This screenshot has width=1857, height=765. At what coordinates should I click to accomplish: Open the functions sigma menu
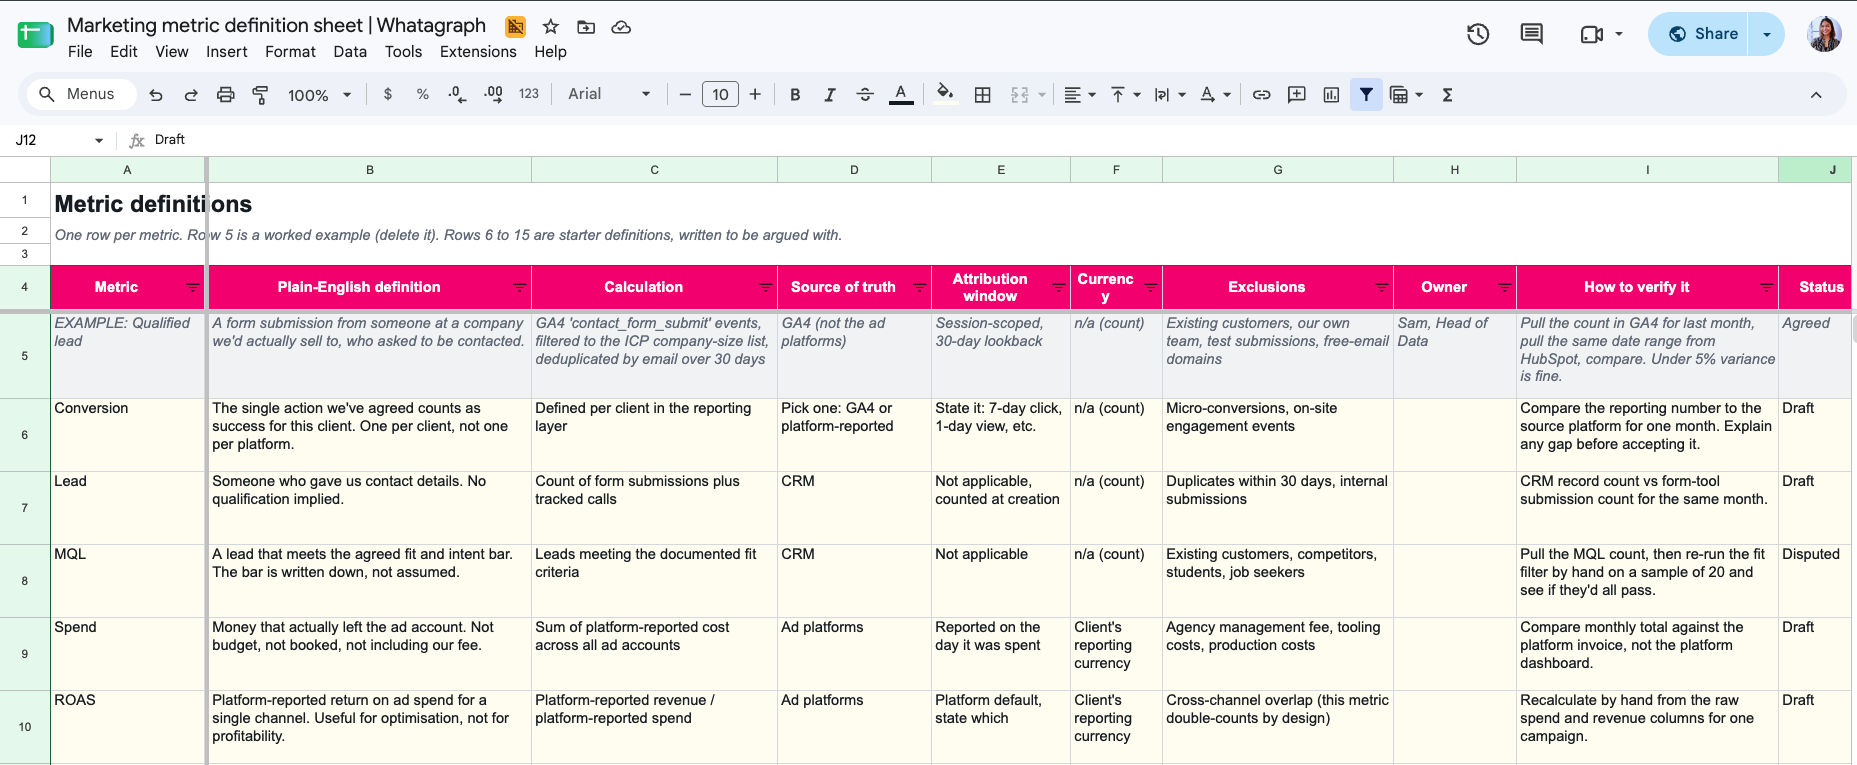point(1447,95)
